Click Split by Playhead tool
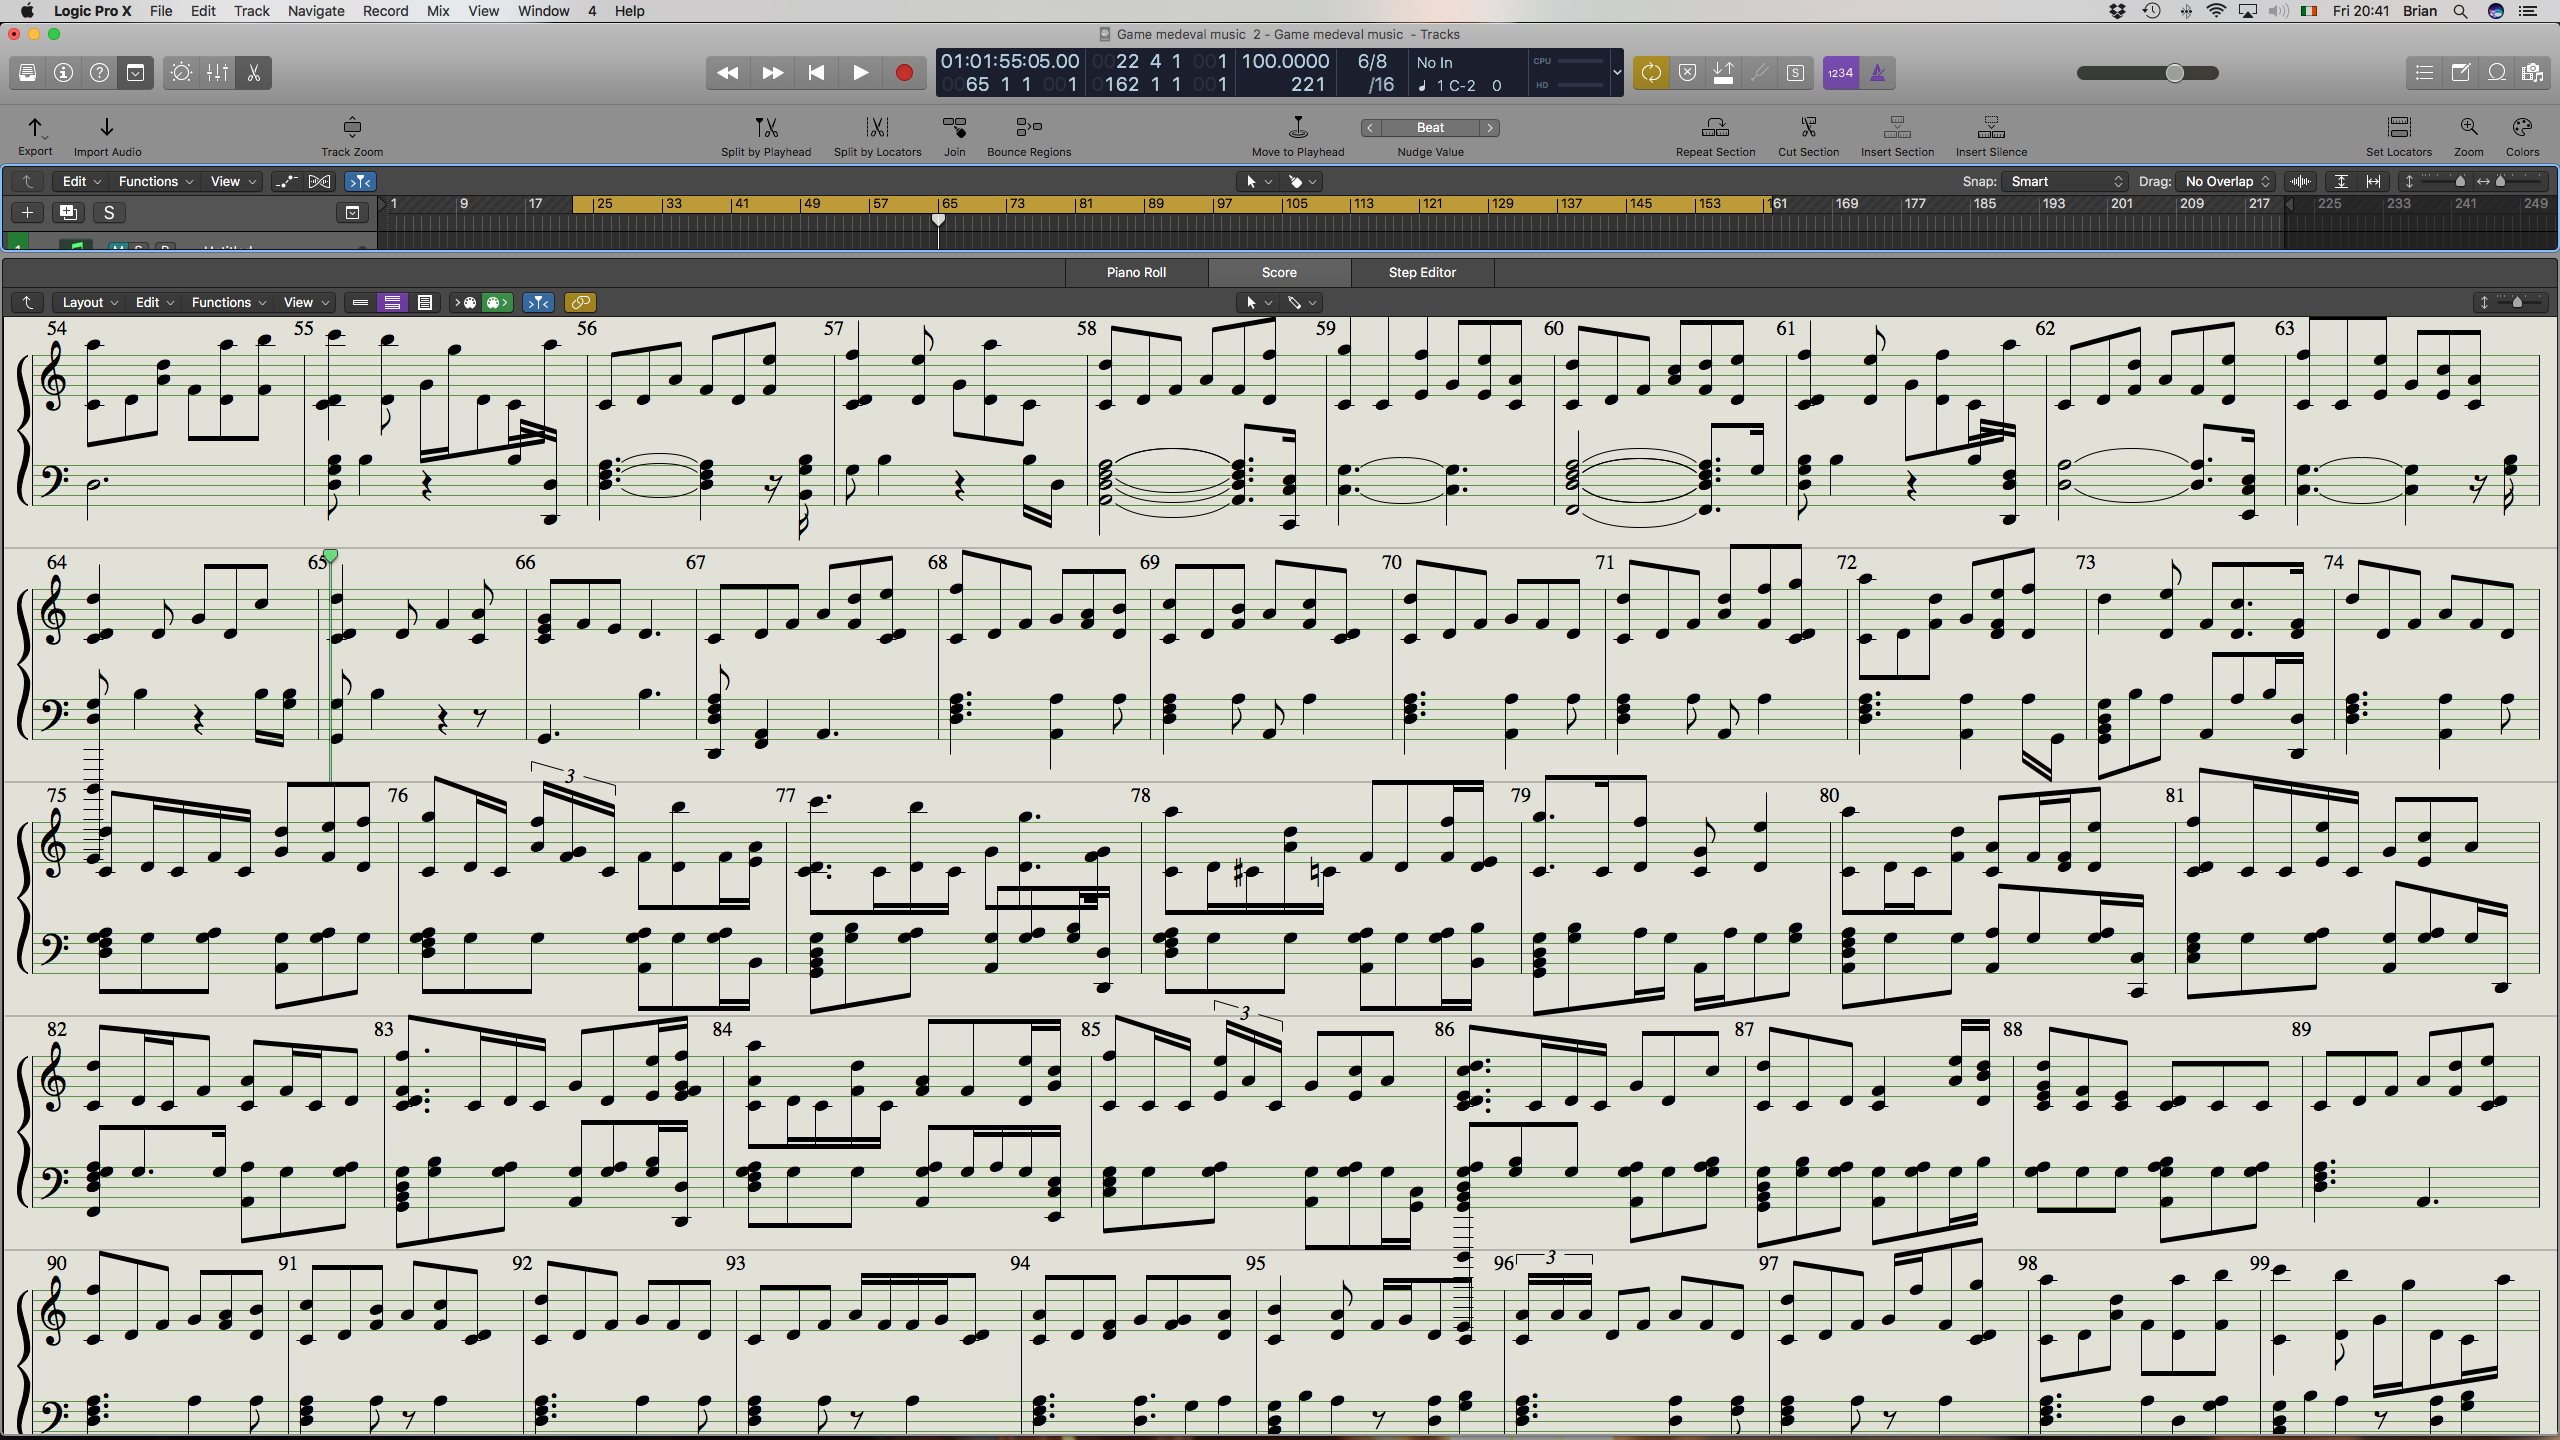2560x1440 pixels. pyautogui.click(x=766, y=136)
